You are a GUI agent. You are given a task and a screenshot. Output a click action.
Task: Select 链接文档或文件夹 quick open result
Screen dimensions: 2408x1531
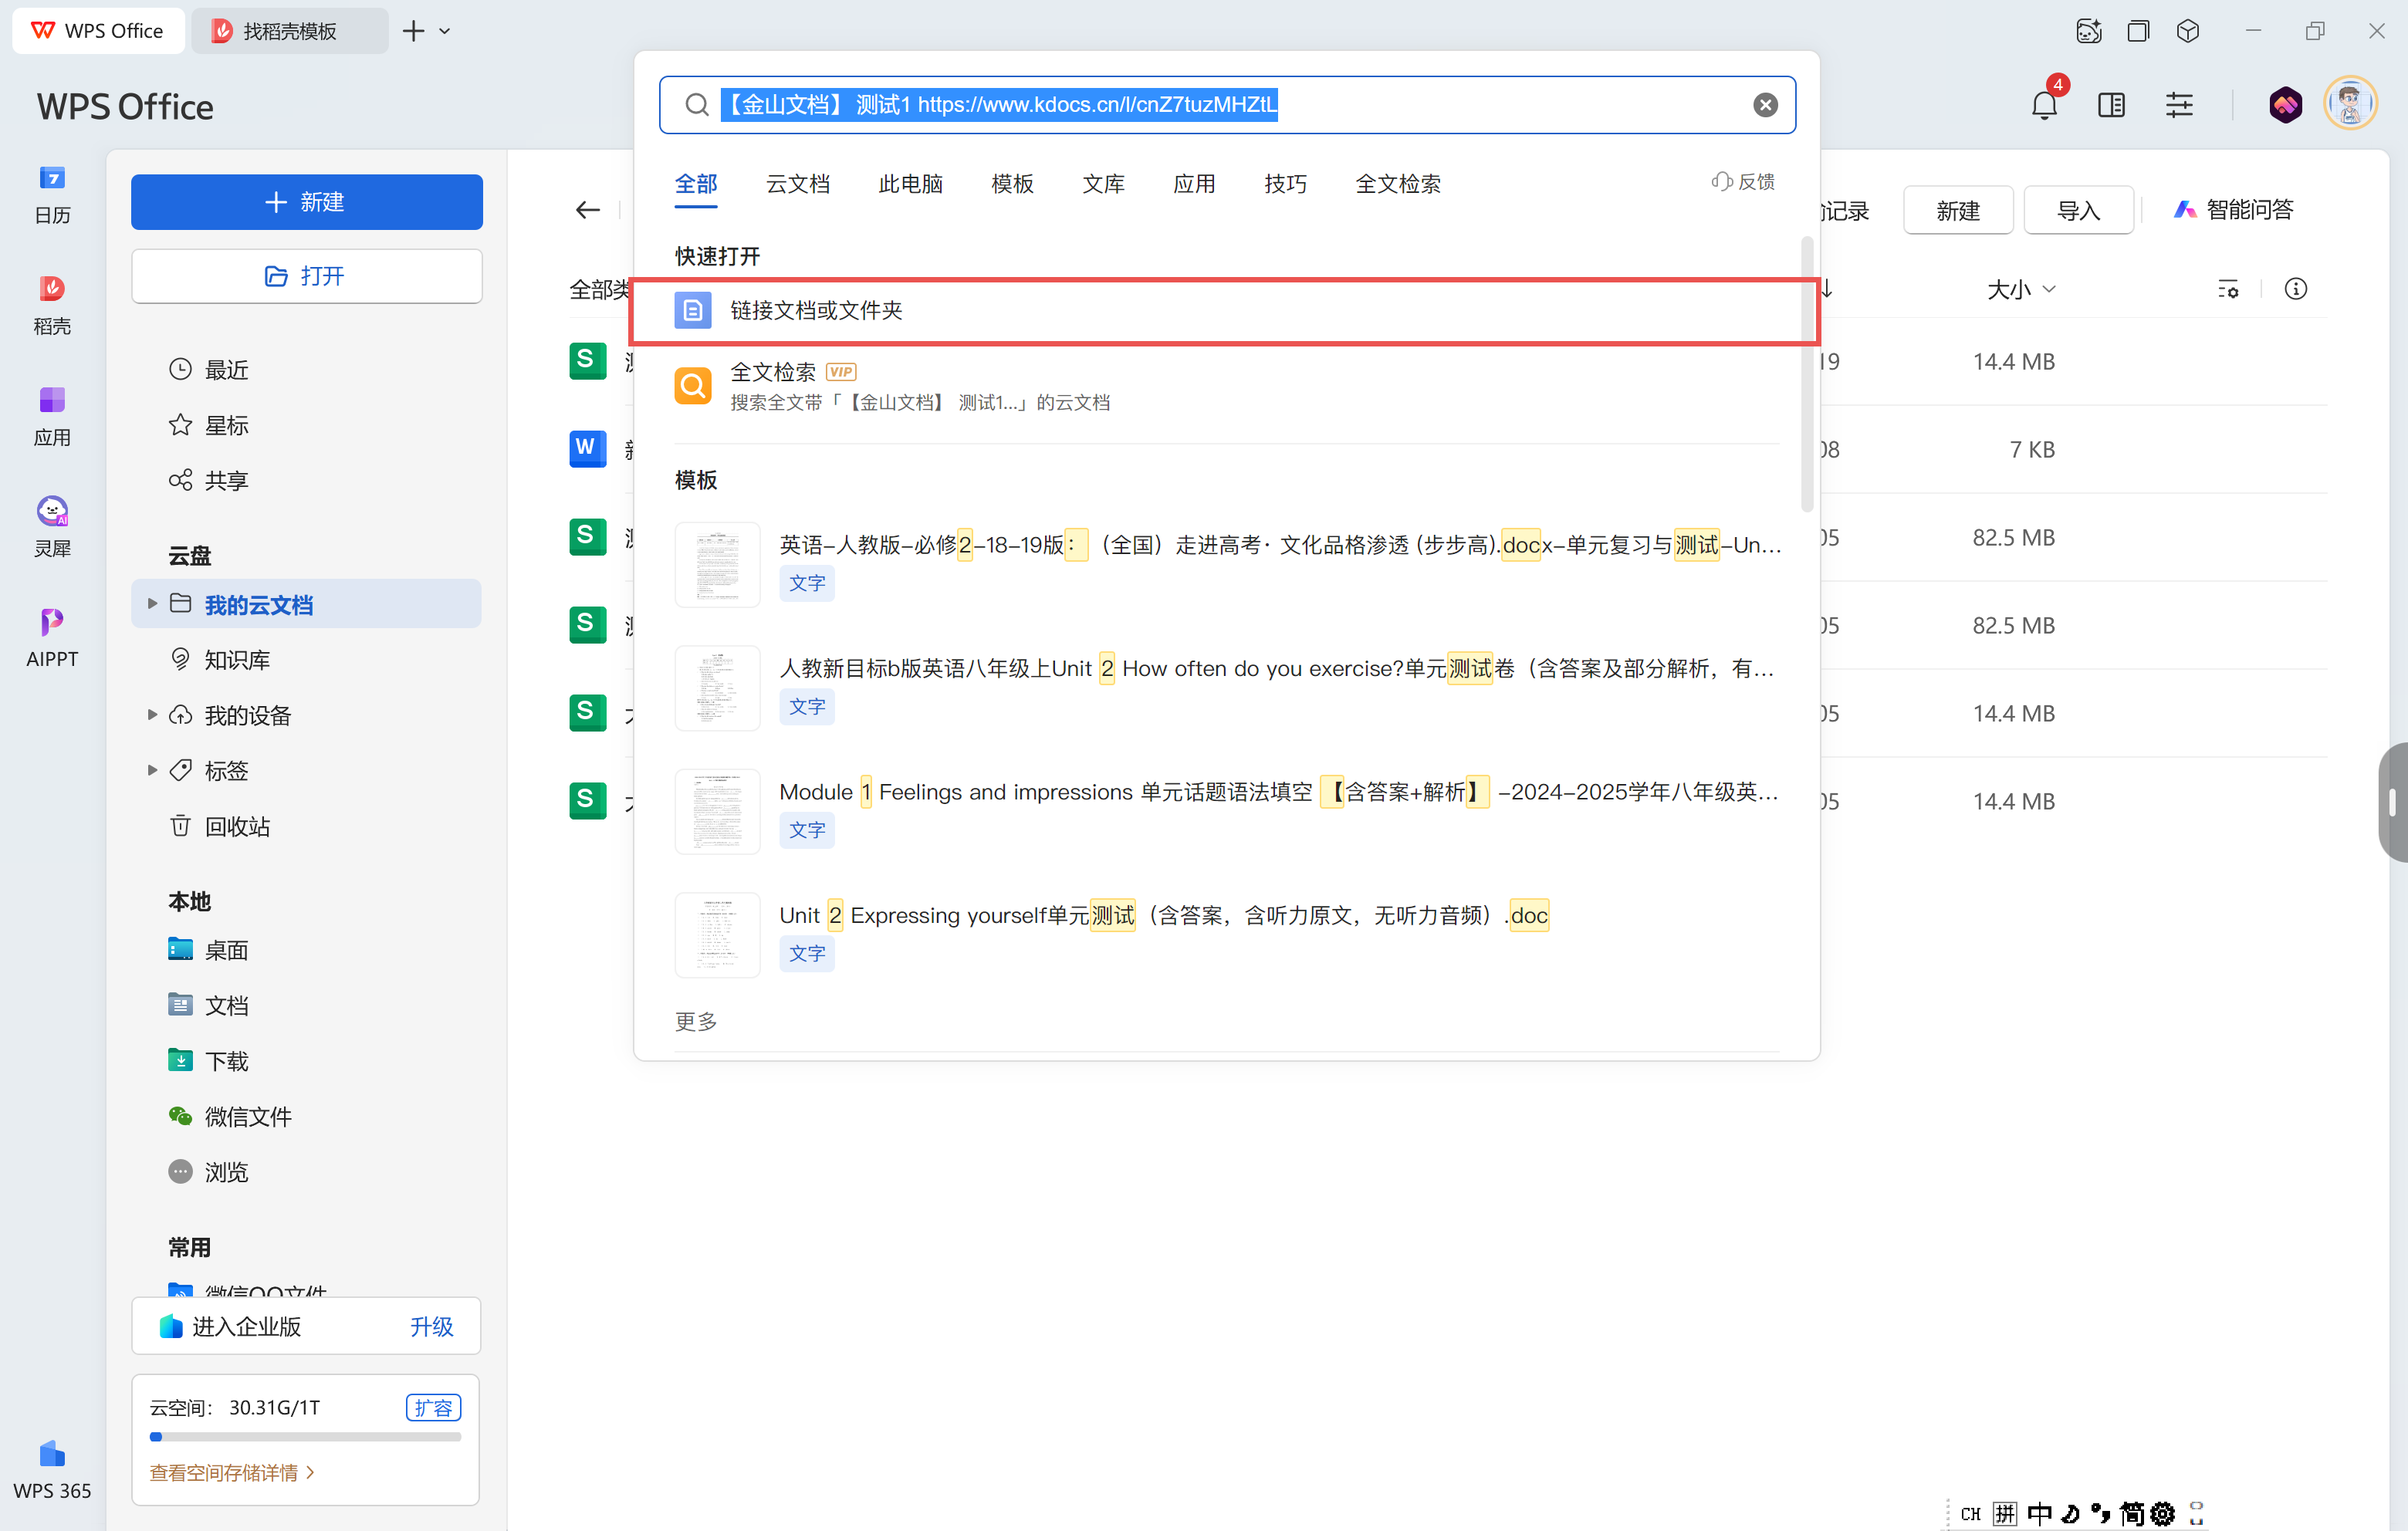(x=816, y=310)
